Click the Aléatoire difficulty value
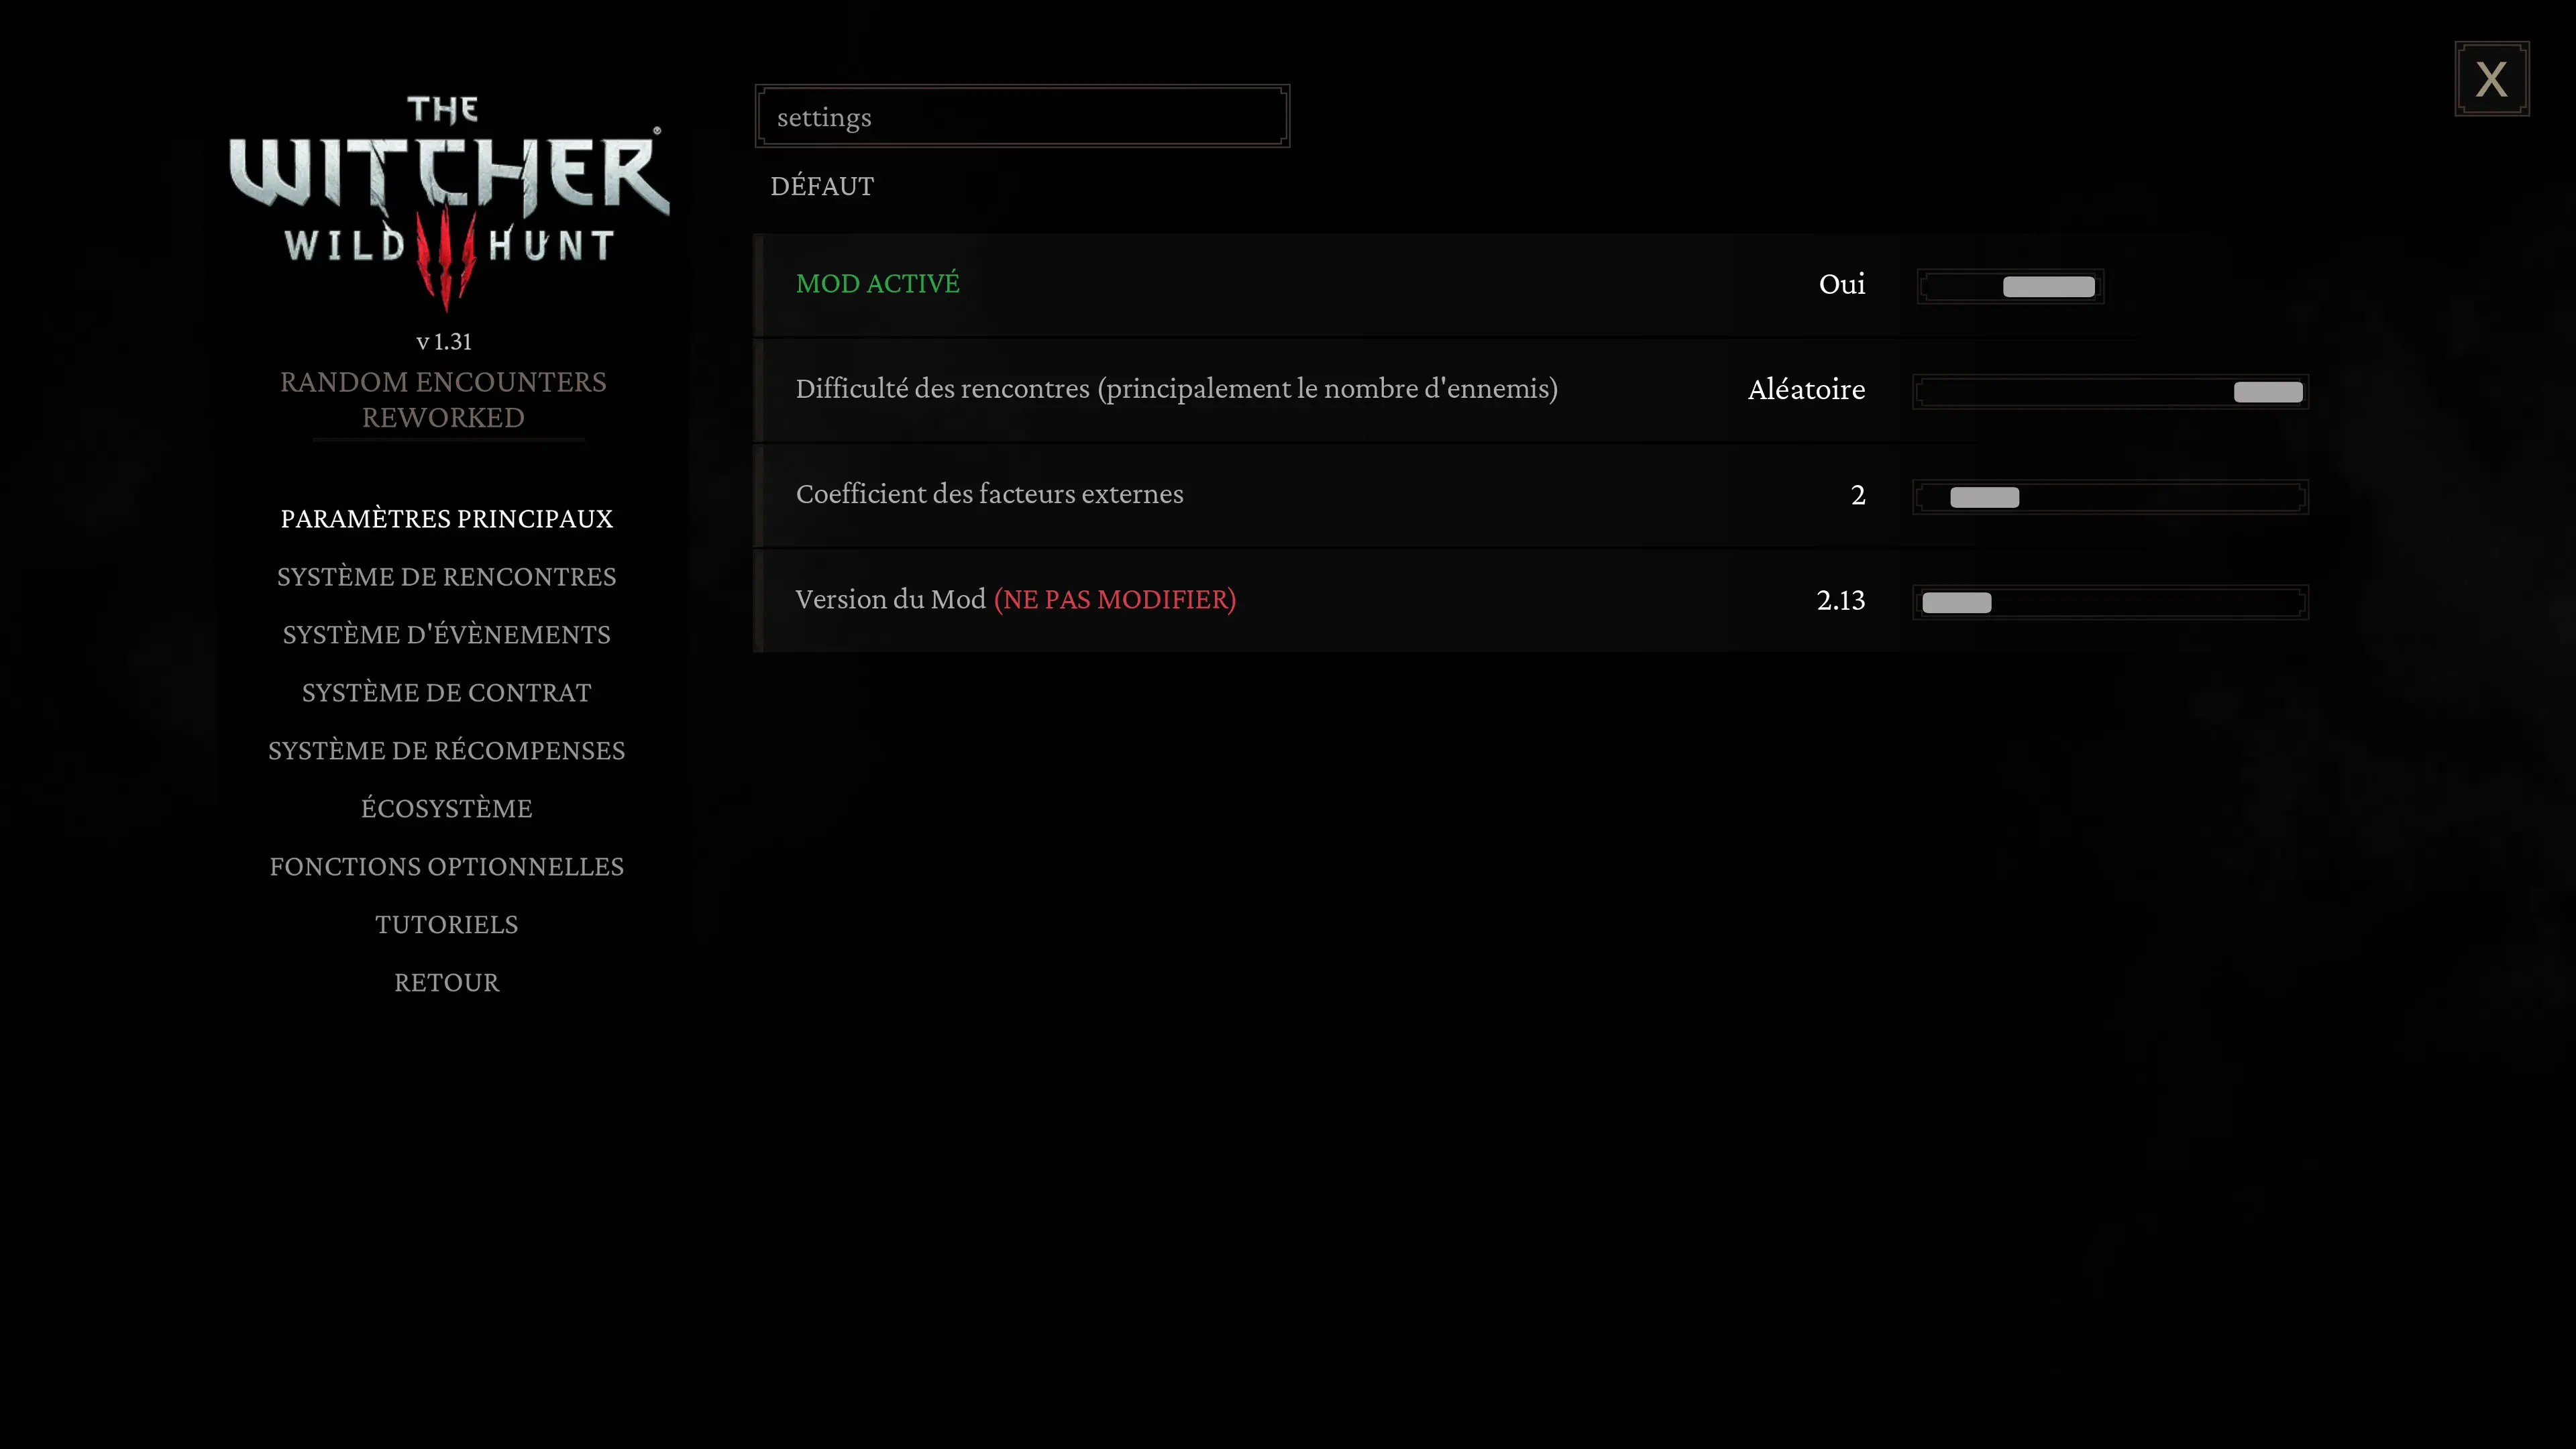 1806,390
